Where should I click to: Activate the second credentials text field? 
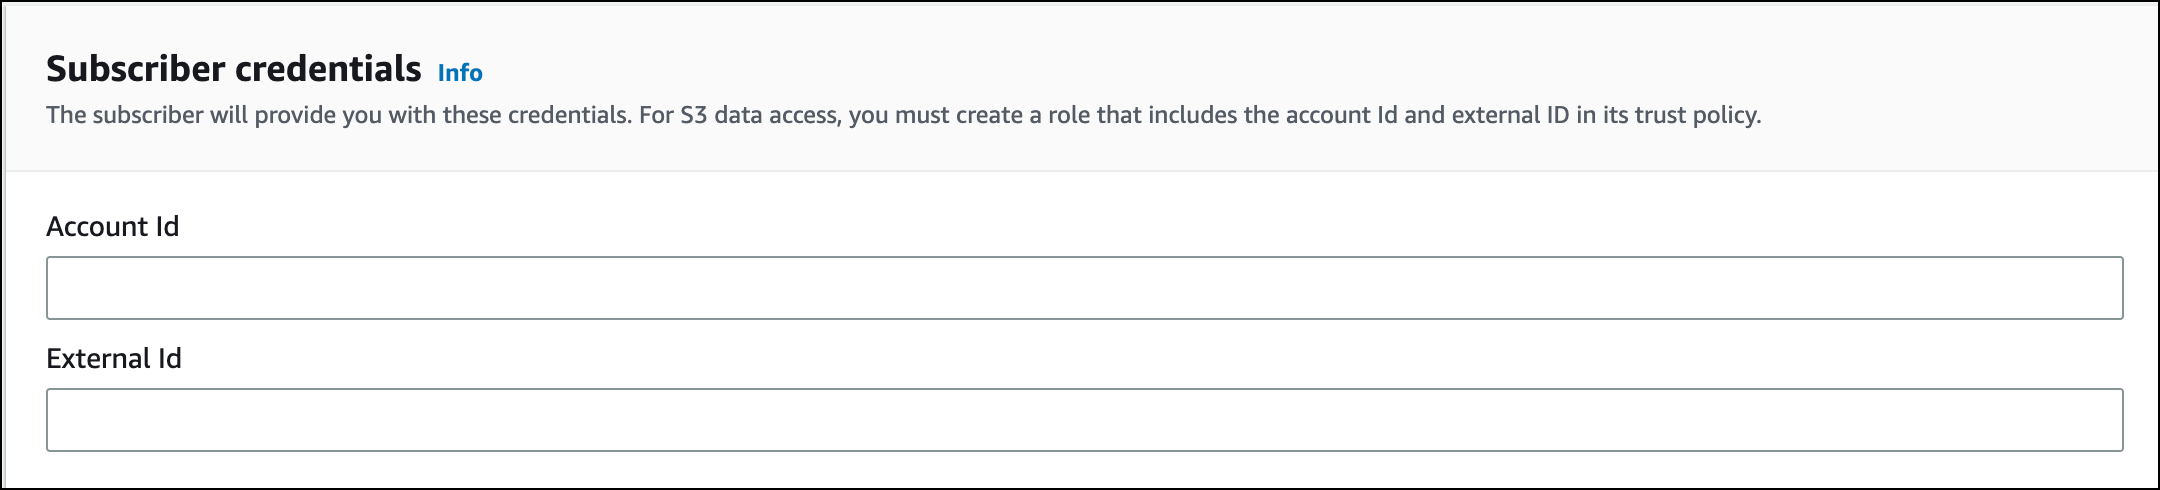click(1084, 420)
